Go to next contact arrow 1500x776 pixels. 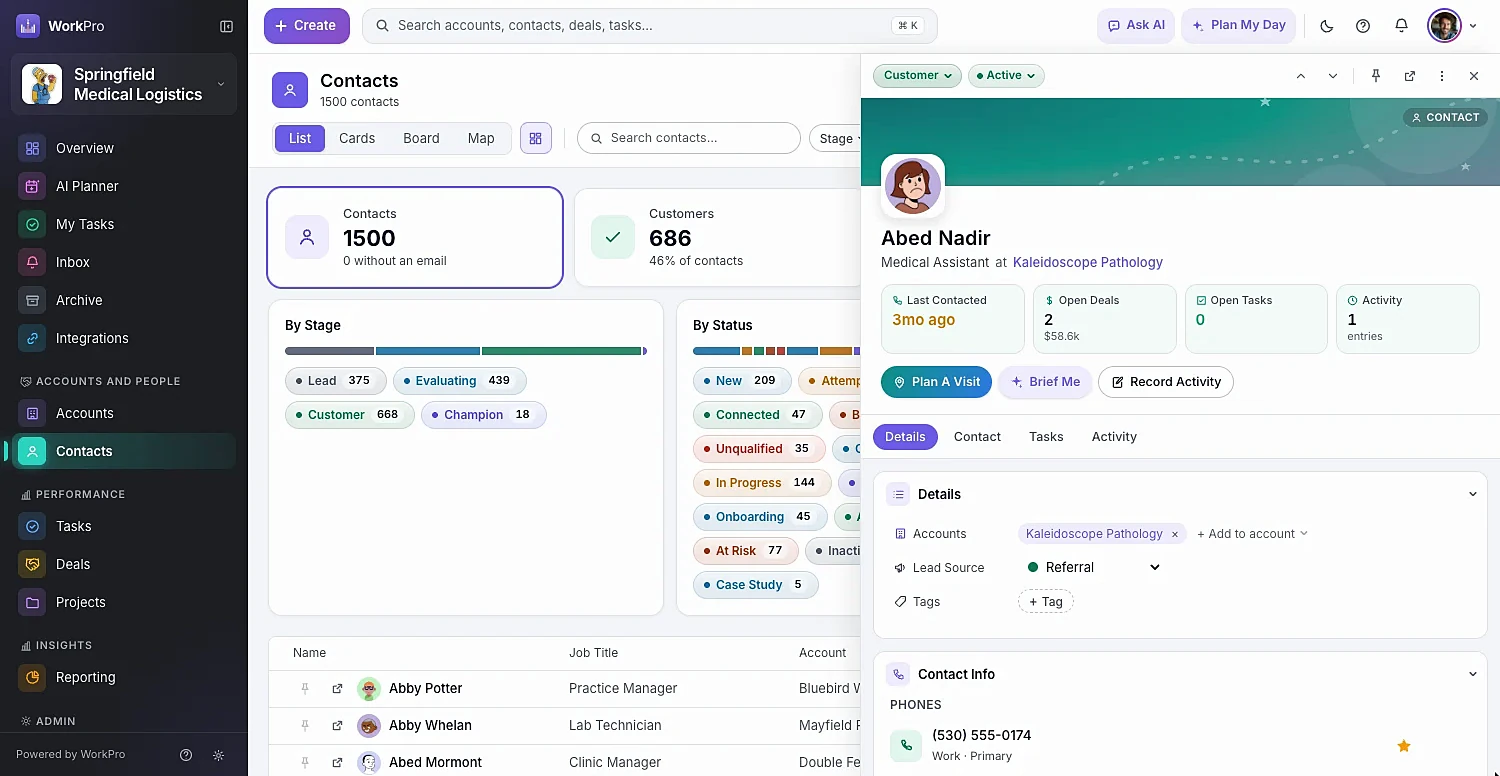tap(1333, 76)
